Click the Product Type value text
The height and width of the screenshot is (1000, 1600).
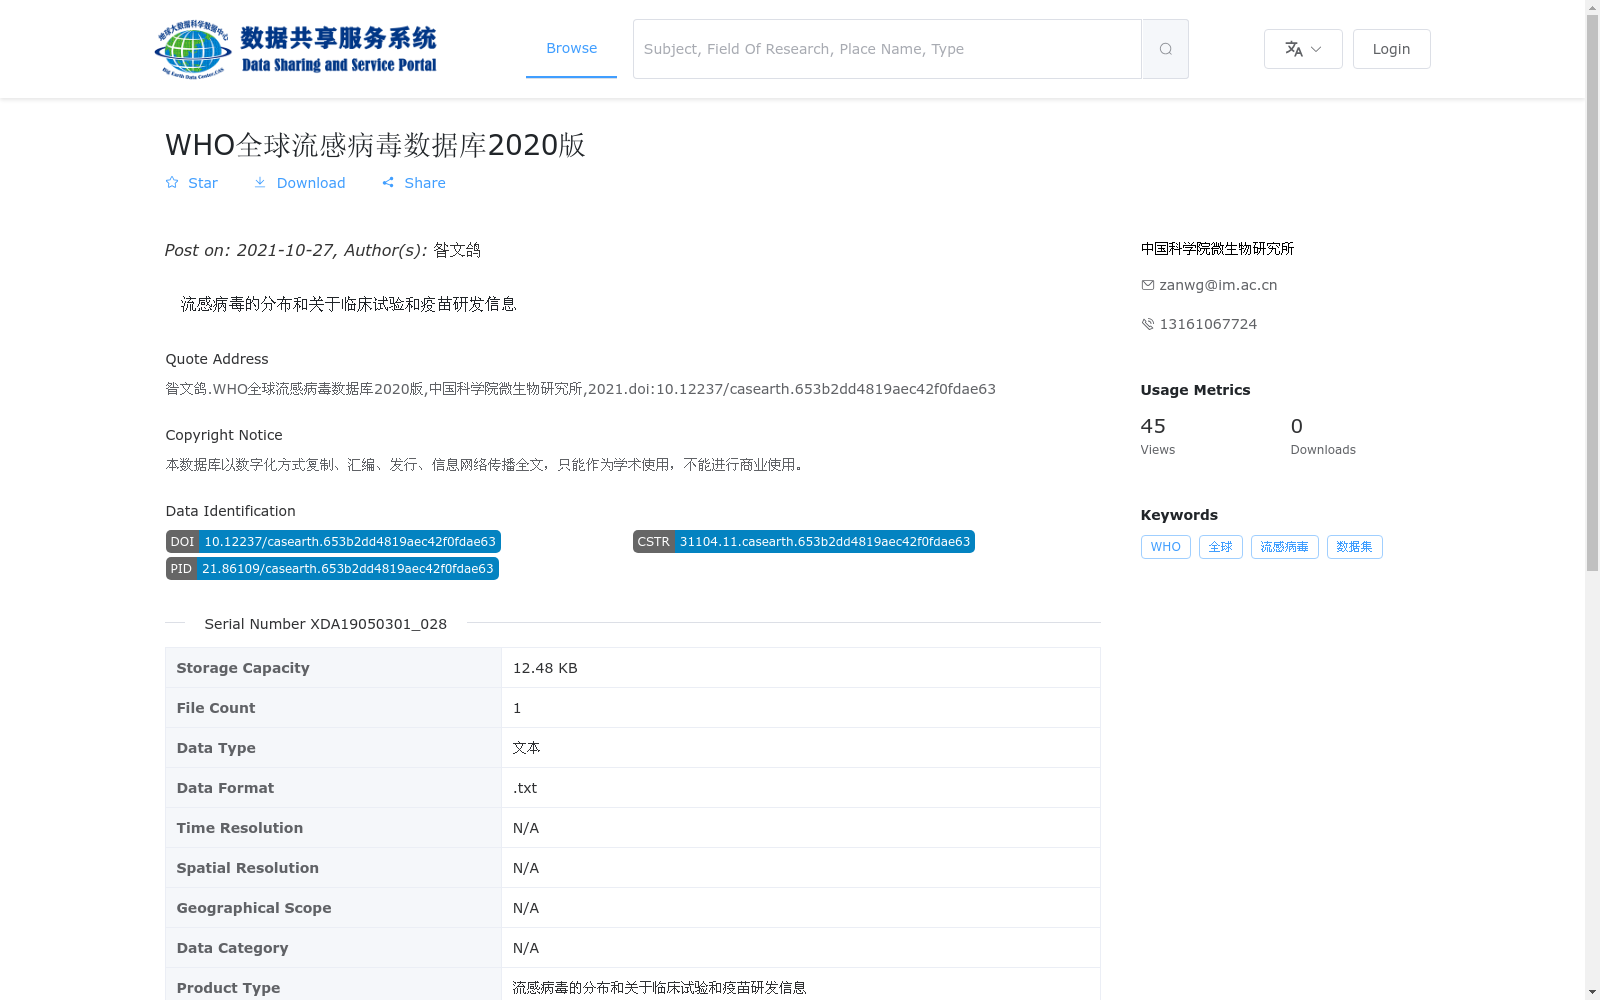659,988
